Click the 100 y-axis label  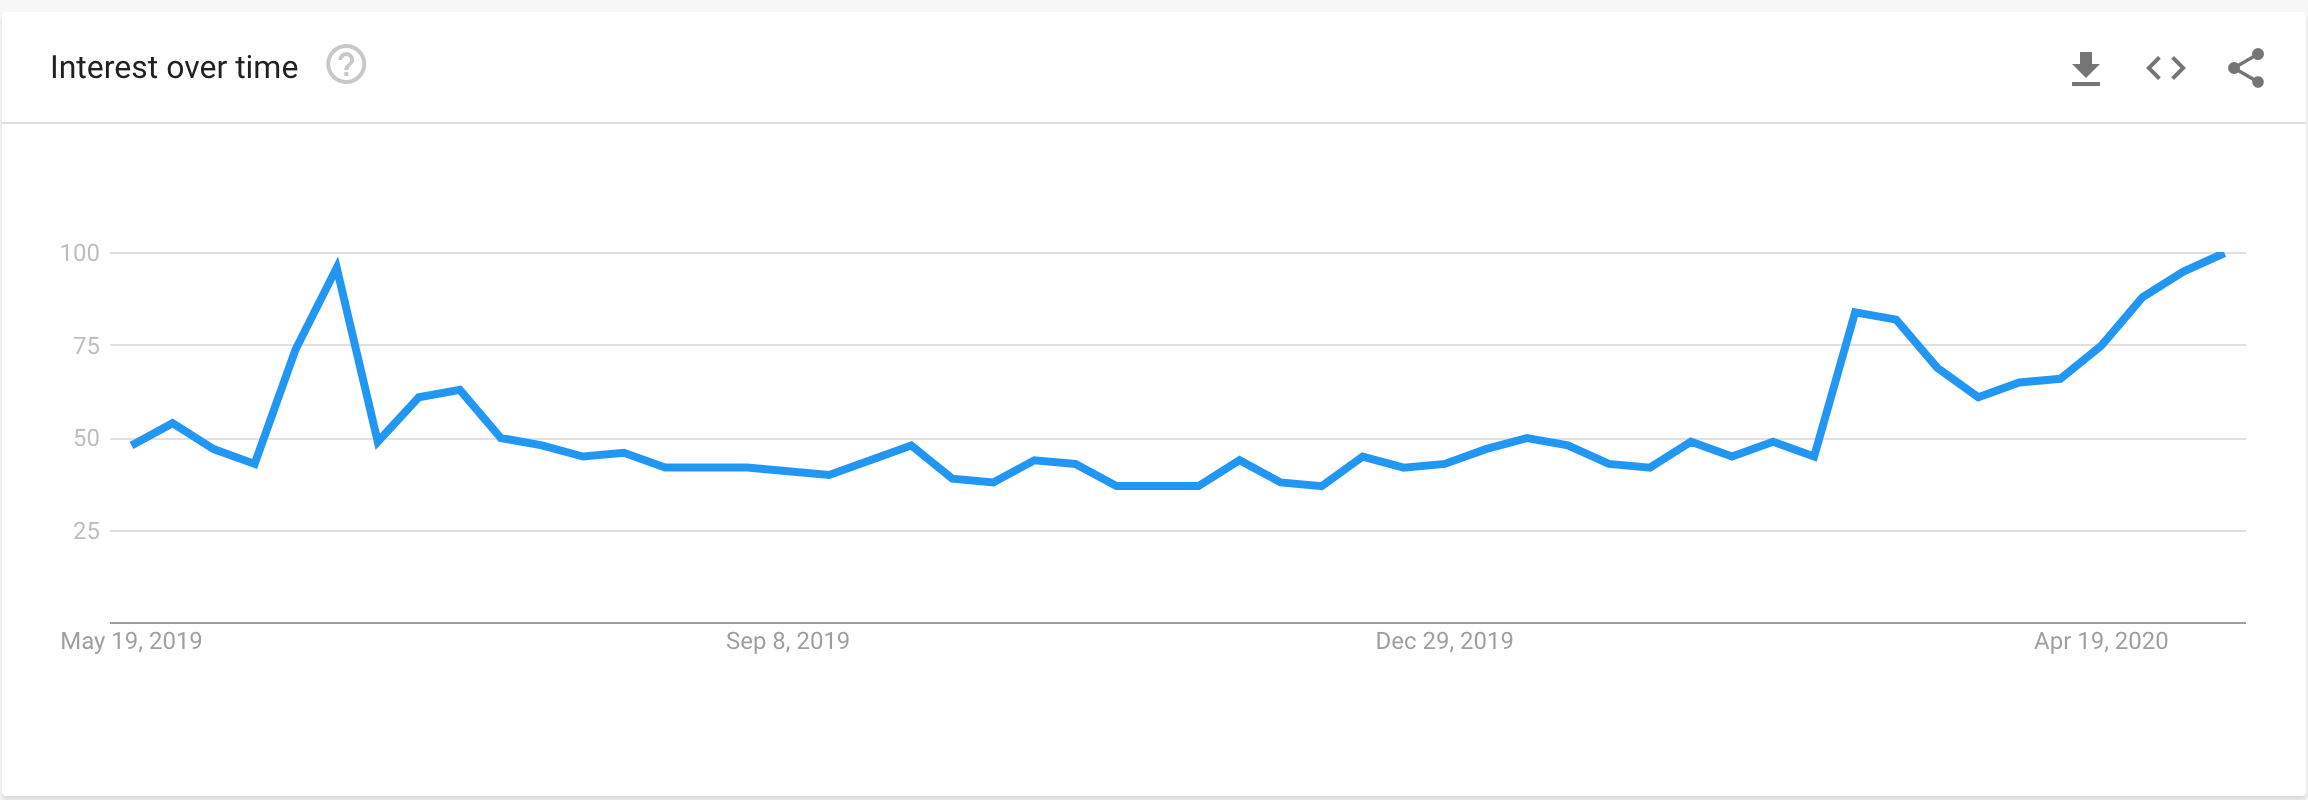tap(80, 253)
